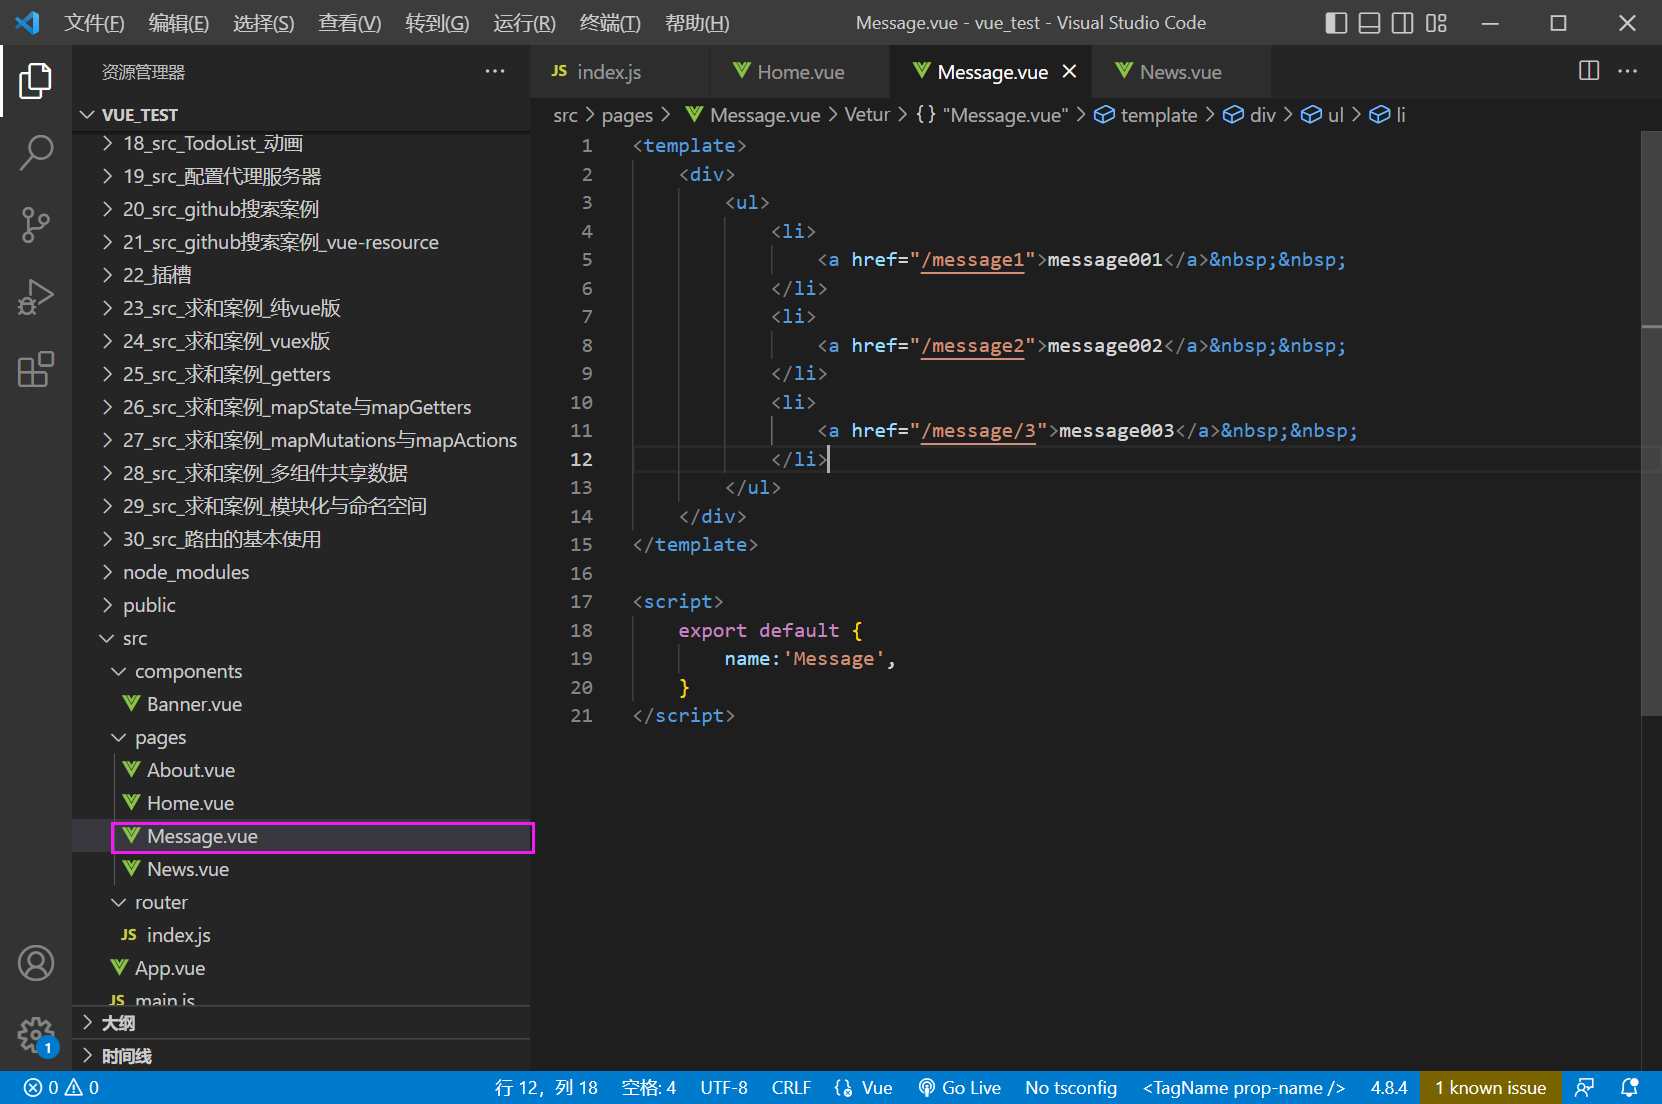Screen dimensions: 1662x1104
Task: Open the 编辑(E) menu
Action: coord(179,23)
